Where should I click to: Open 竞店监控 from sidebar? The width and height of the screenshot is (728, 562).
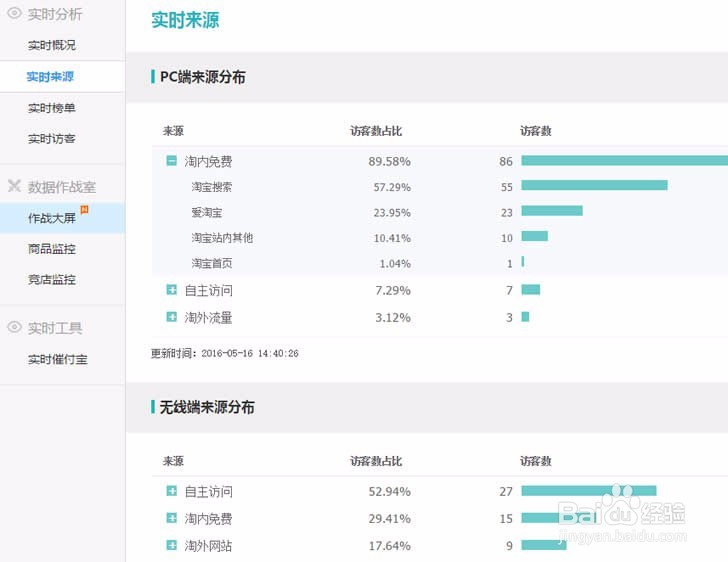tap(52, 280)
